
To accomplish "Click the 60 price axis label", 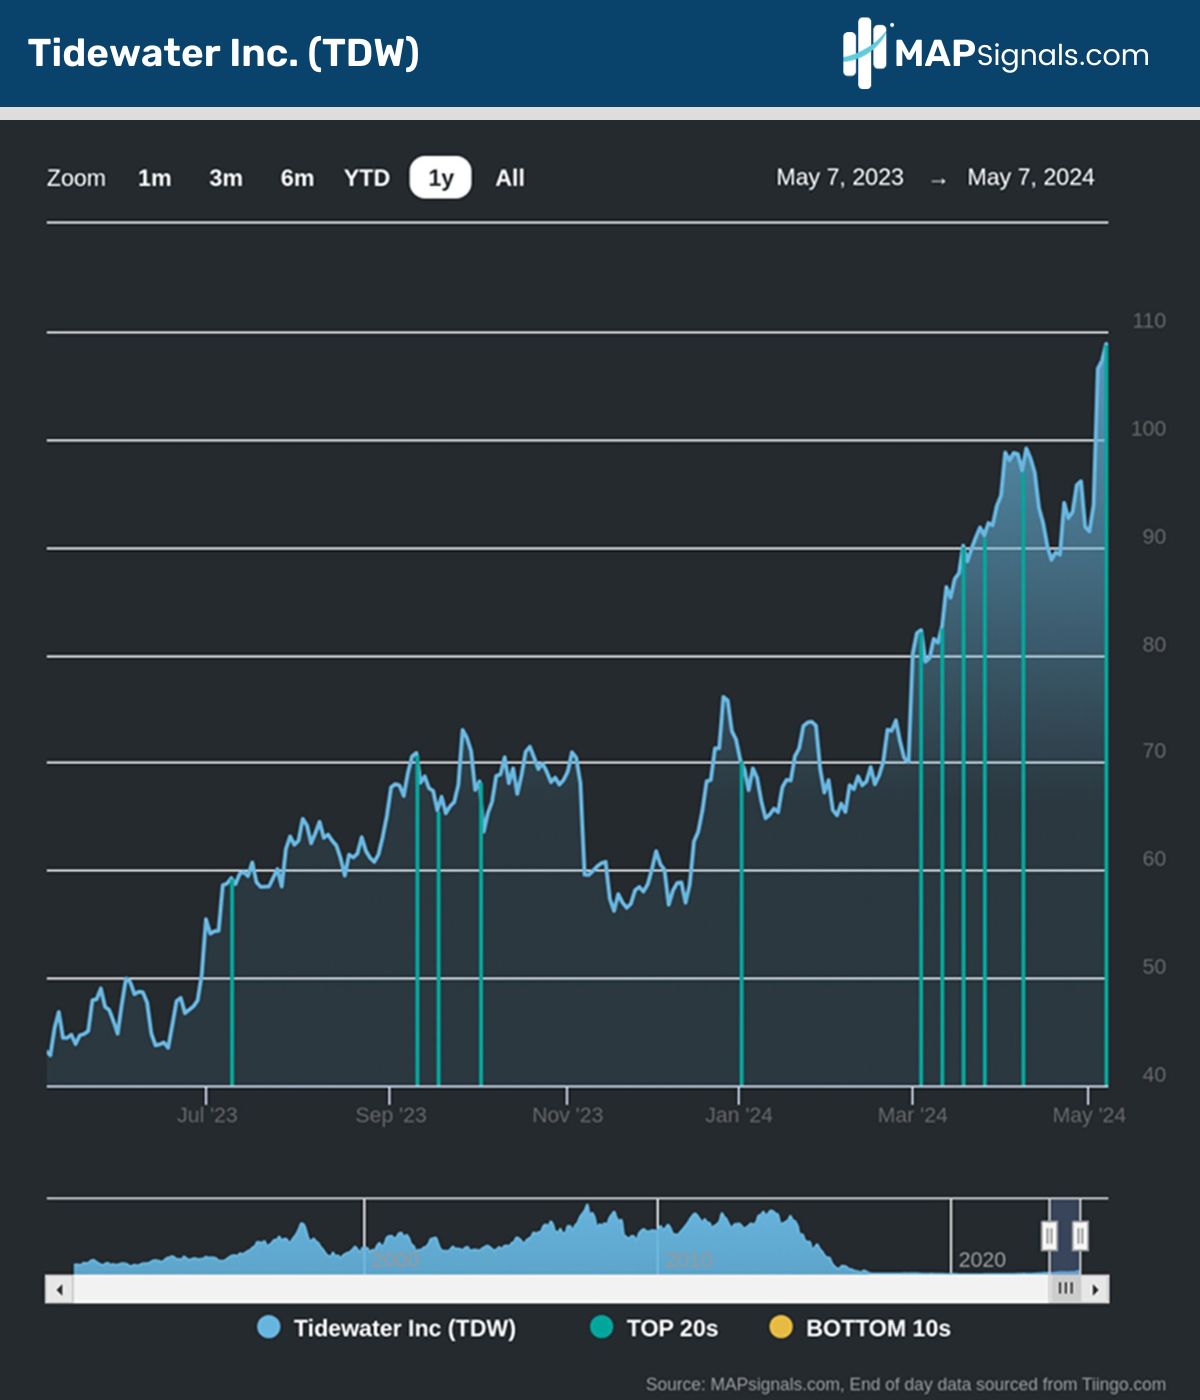I will pyautogui.click(x=1154, y=859).
